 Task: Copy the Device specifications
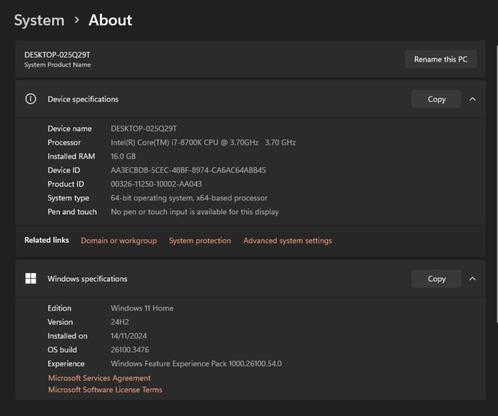436,99
